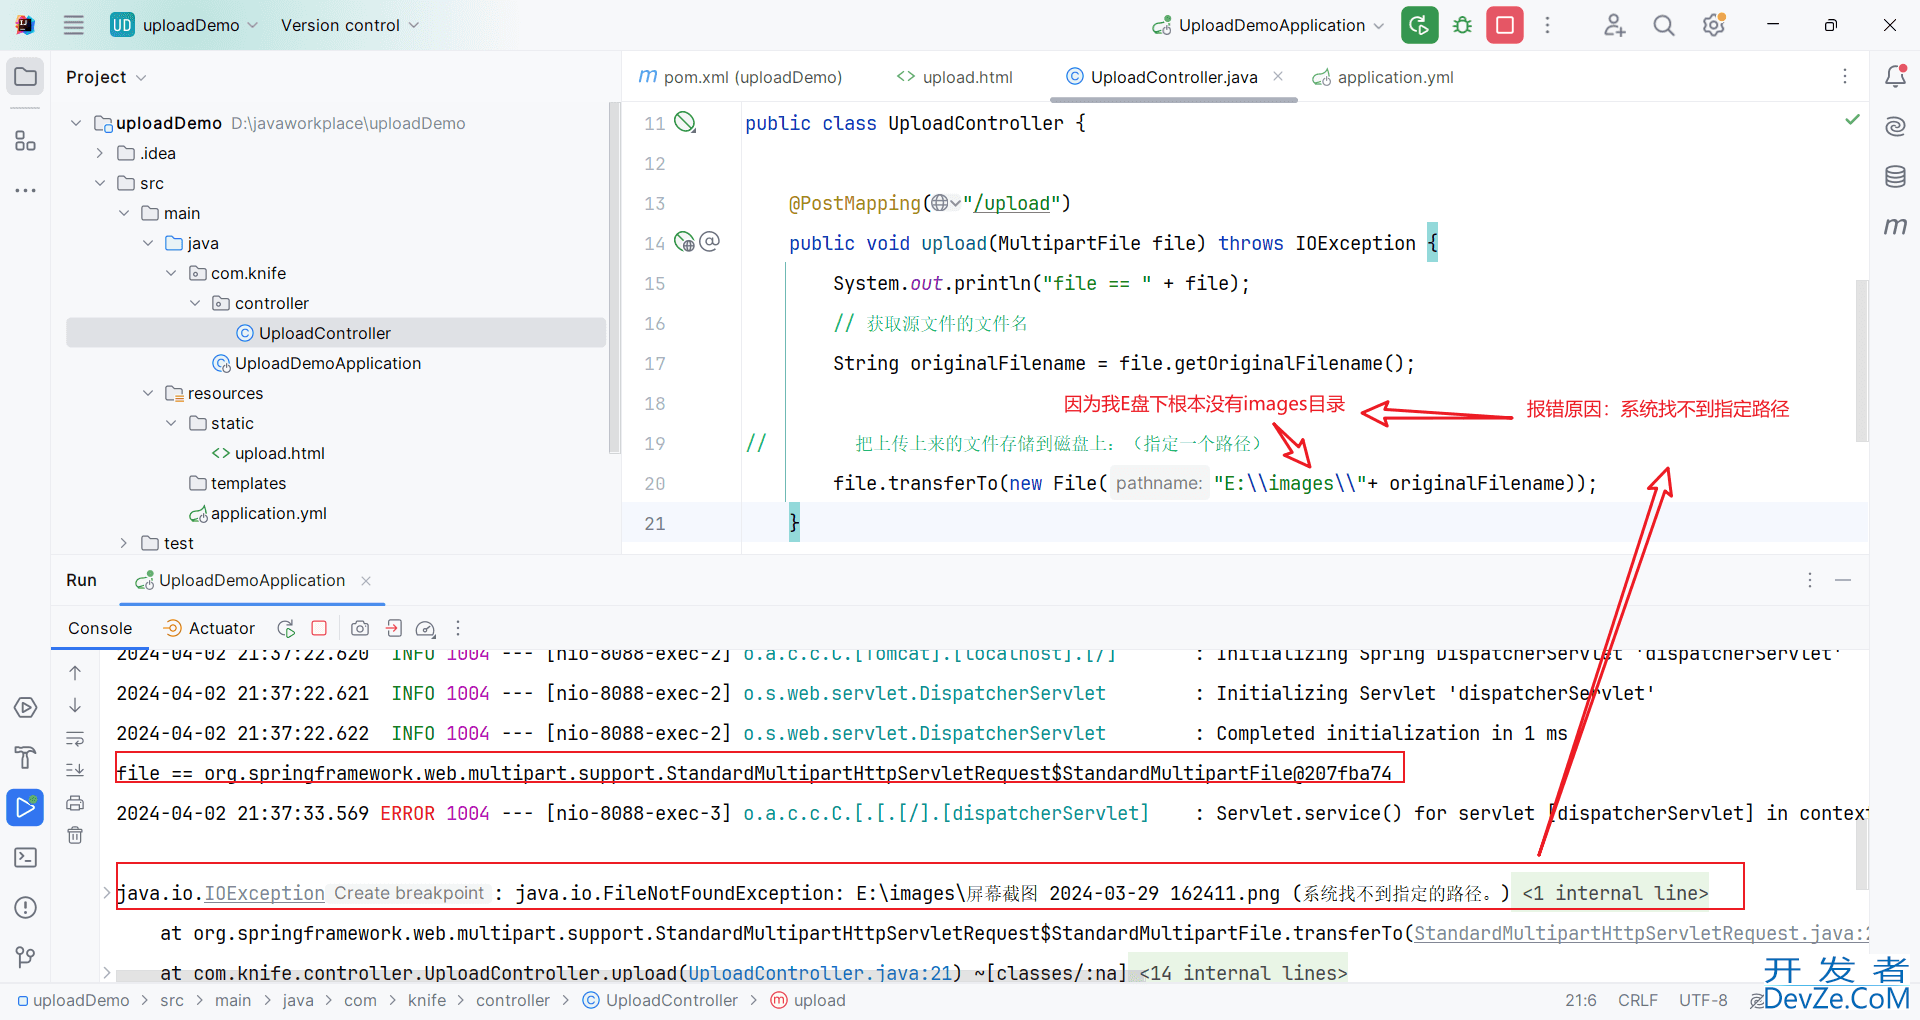The image size is (1920, 1020).
Task: Click the console exit icon
Action: (x=394, y=628)
